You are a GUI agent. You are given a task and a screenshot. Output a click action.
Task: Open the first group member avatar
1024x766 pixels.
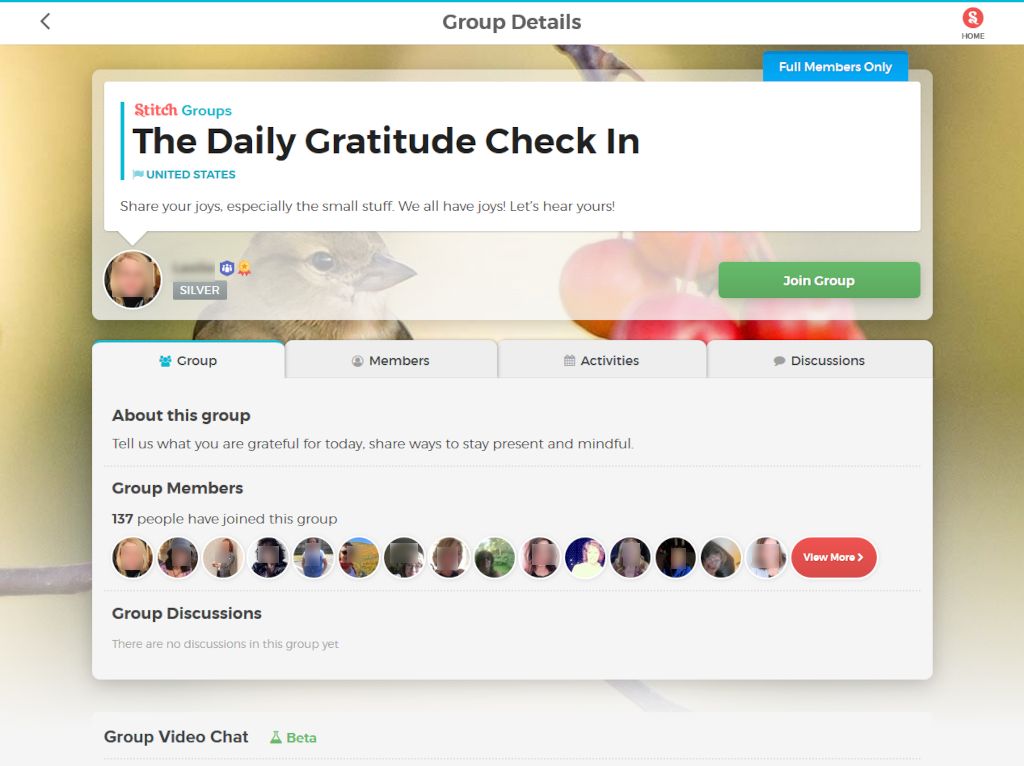[133, 557]
